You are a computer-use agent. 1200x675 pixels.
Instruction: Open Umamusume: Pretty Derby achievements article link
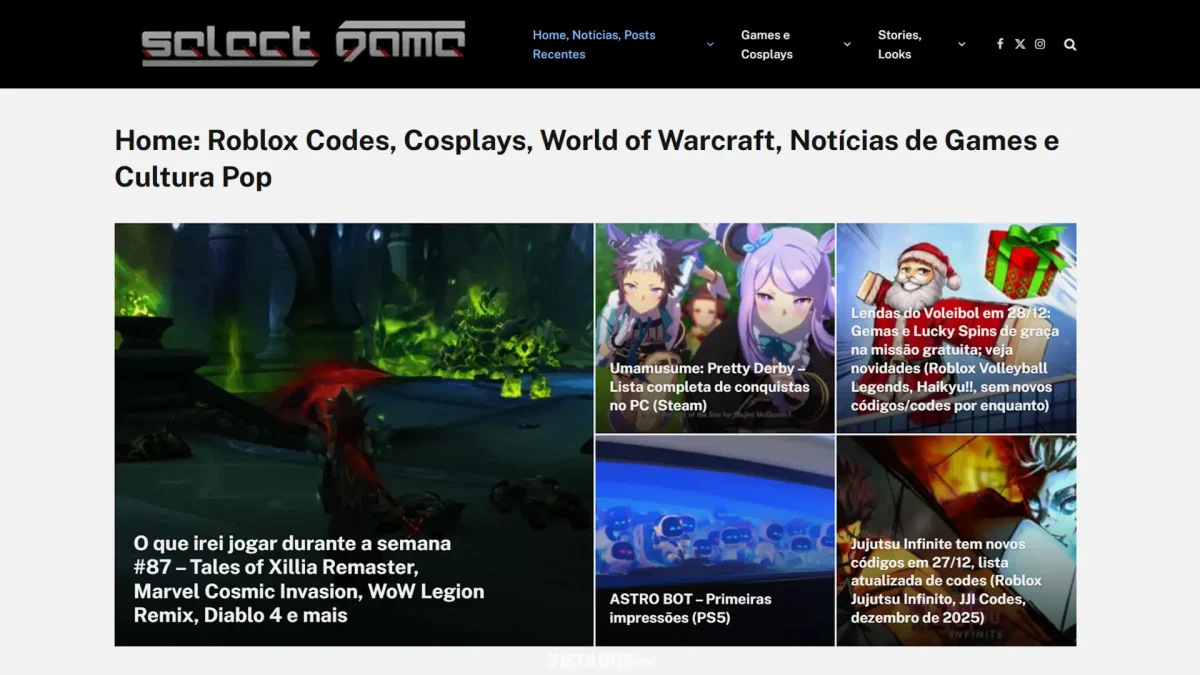(x=709, y=387)
